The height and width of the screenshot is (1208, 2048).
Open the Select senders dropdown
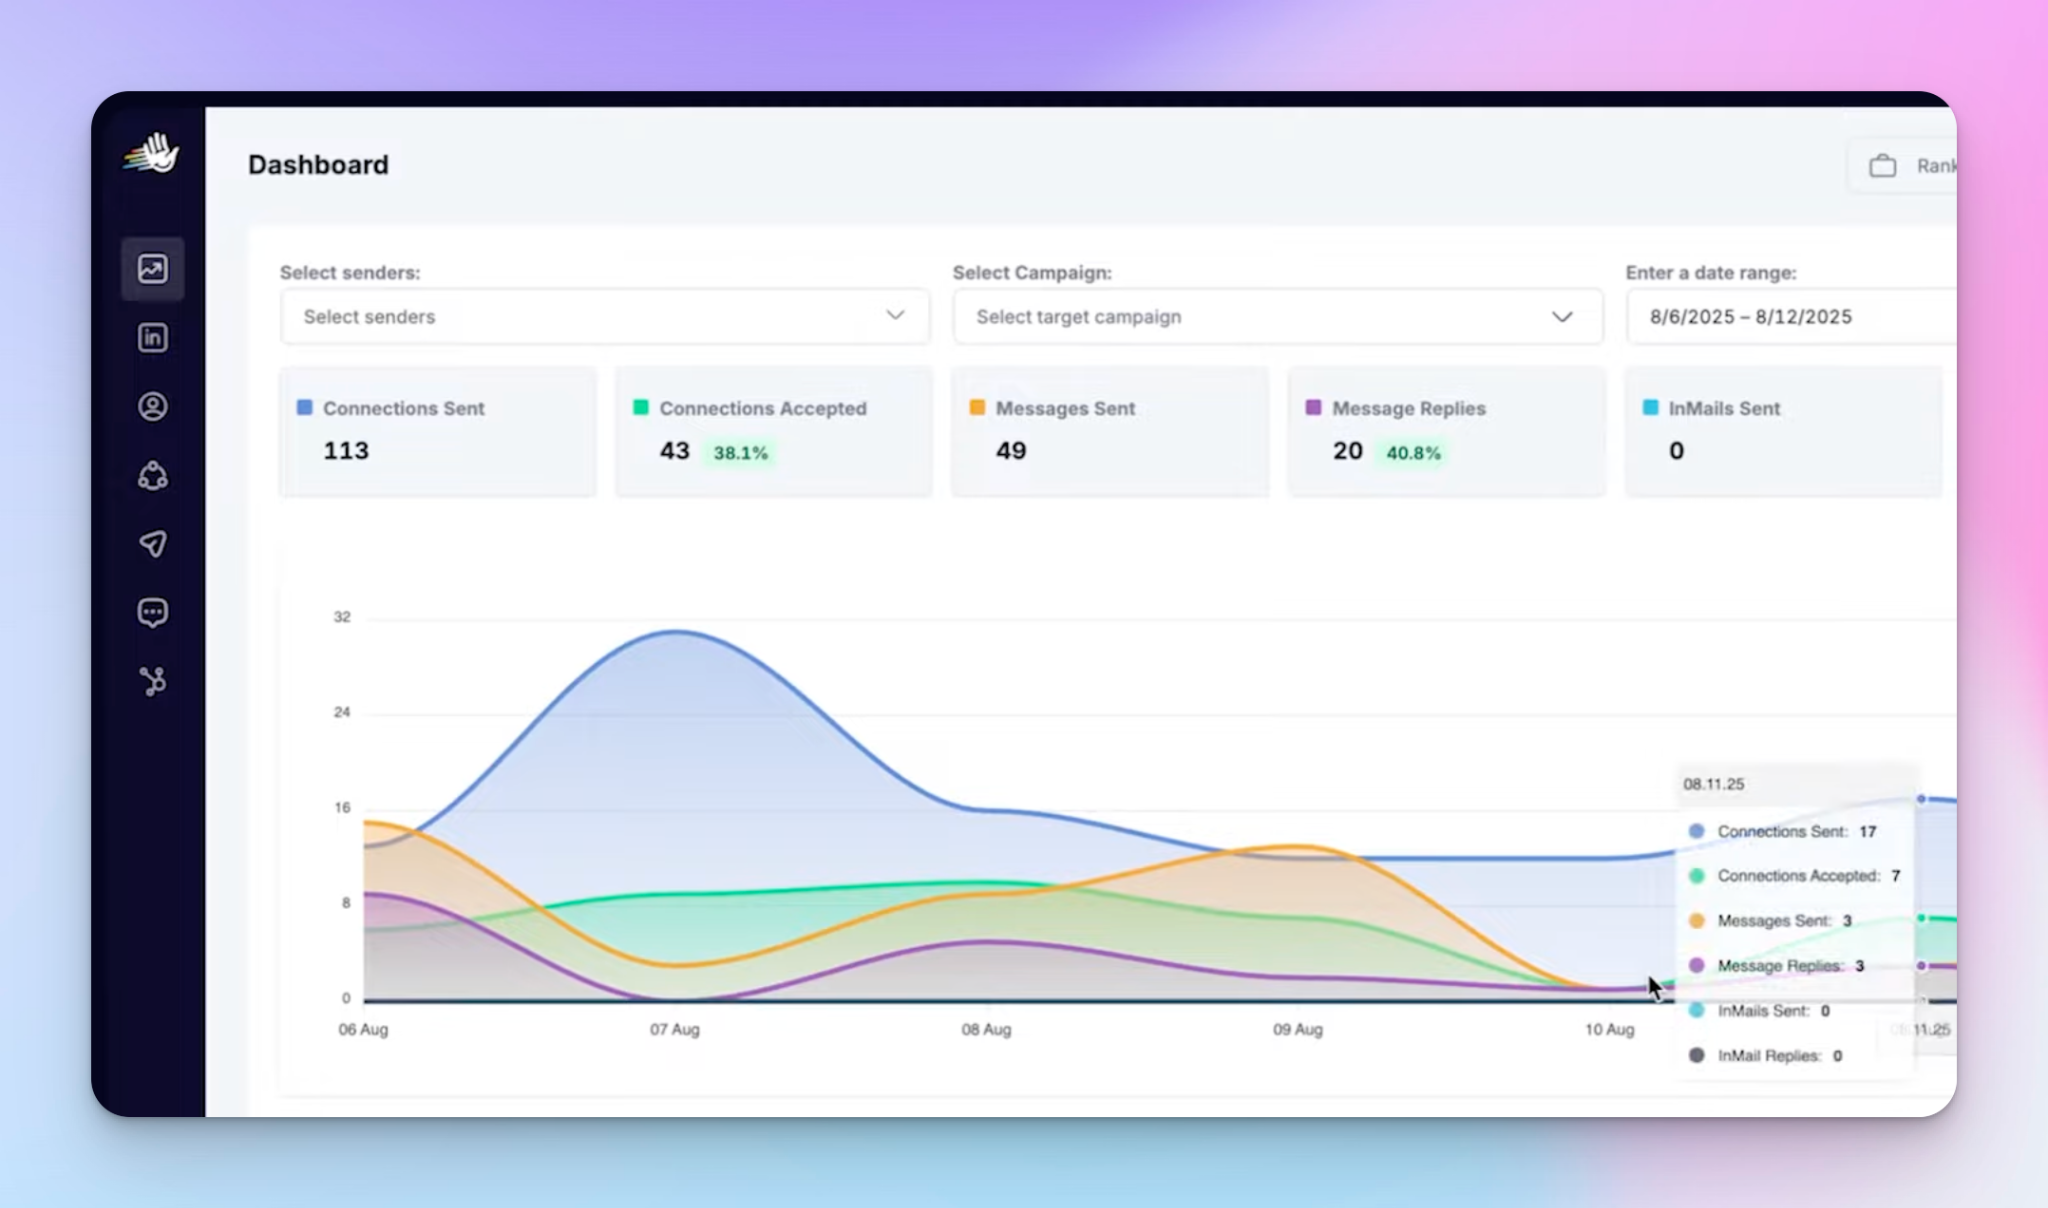tap(605, 317)
